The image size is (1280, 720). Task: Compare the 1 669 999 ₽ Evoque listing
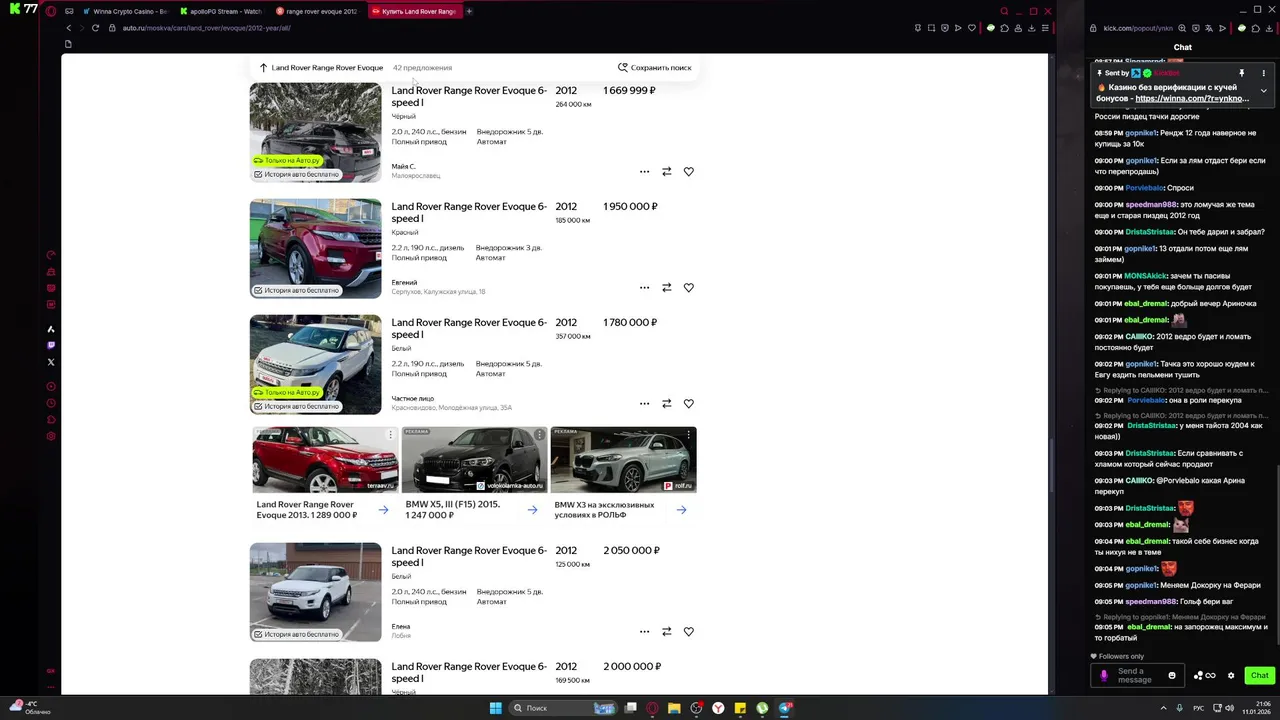coord(667,172)
